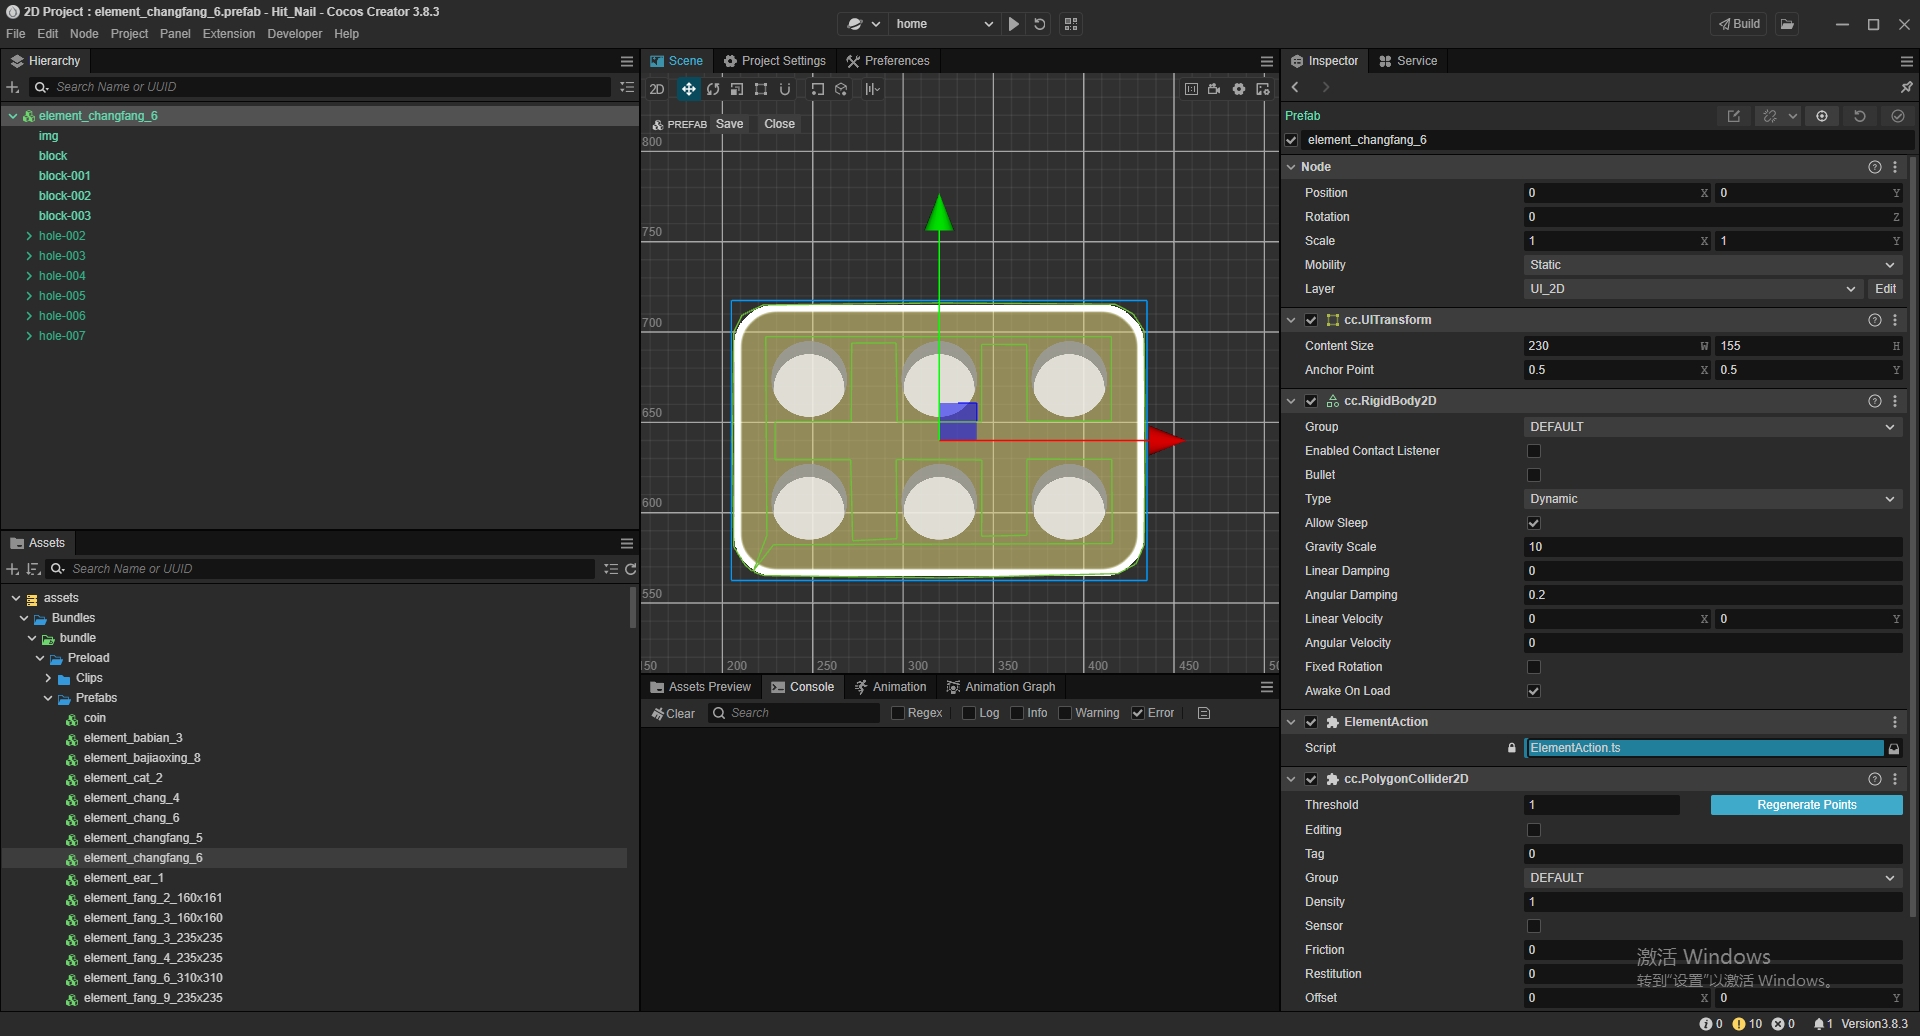Image resolution: width=1920 pixels, height=1036 pixels.
Task: Click the refresh icon in Assets panel
Action: point(631,569)
